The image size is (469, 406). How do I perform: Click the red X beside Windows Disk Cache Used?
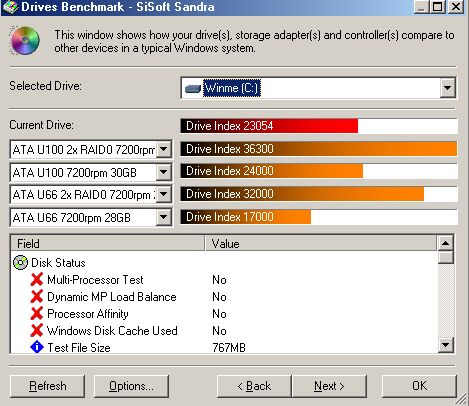point(37,330)
